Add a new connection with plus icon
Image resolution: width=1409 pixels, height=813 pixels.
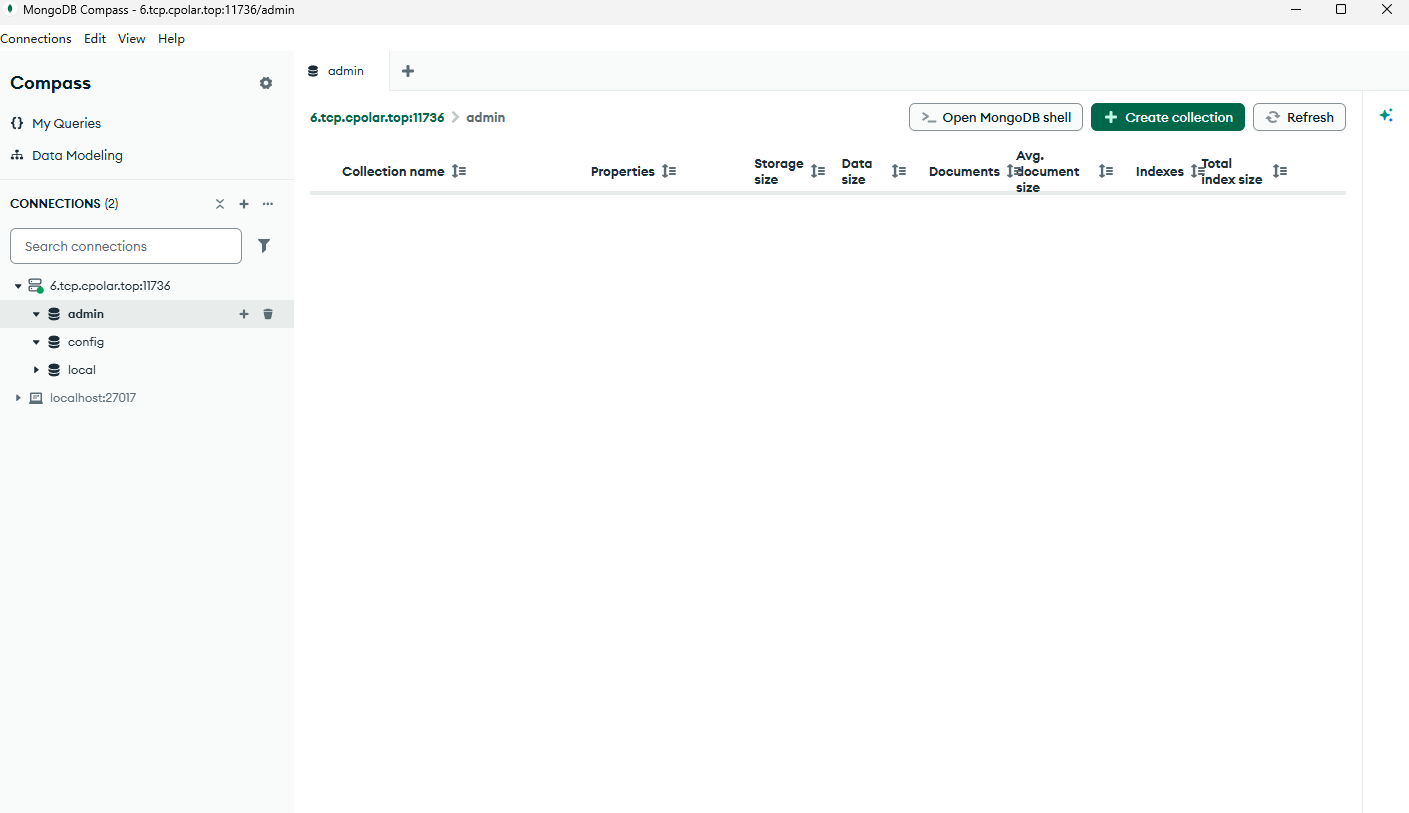point(244,204)
